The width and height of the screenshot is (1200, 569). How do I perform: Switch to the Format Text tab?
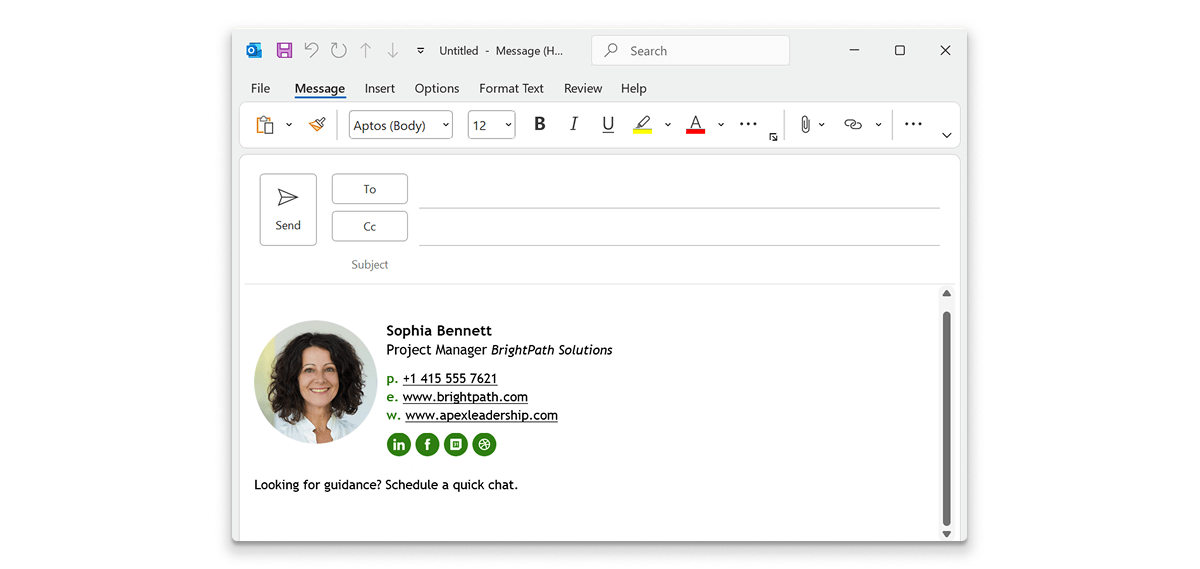[511, 88]
